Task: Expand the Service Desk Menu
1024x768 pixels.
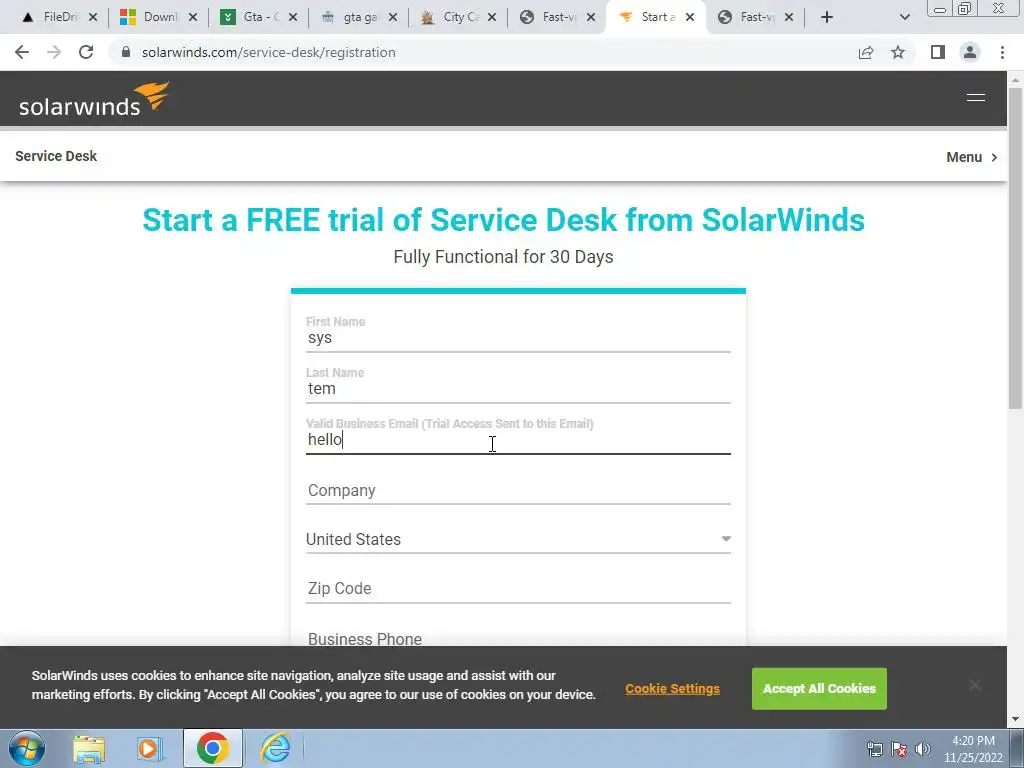Action: (x=972, y=157)
